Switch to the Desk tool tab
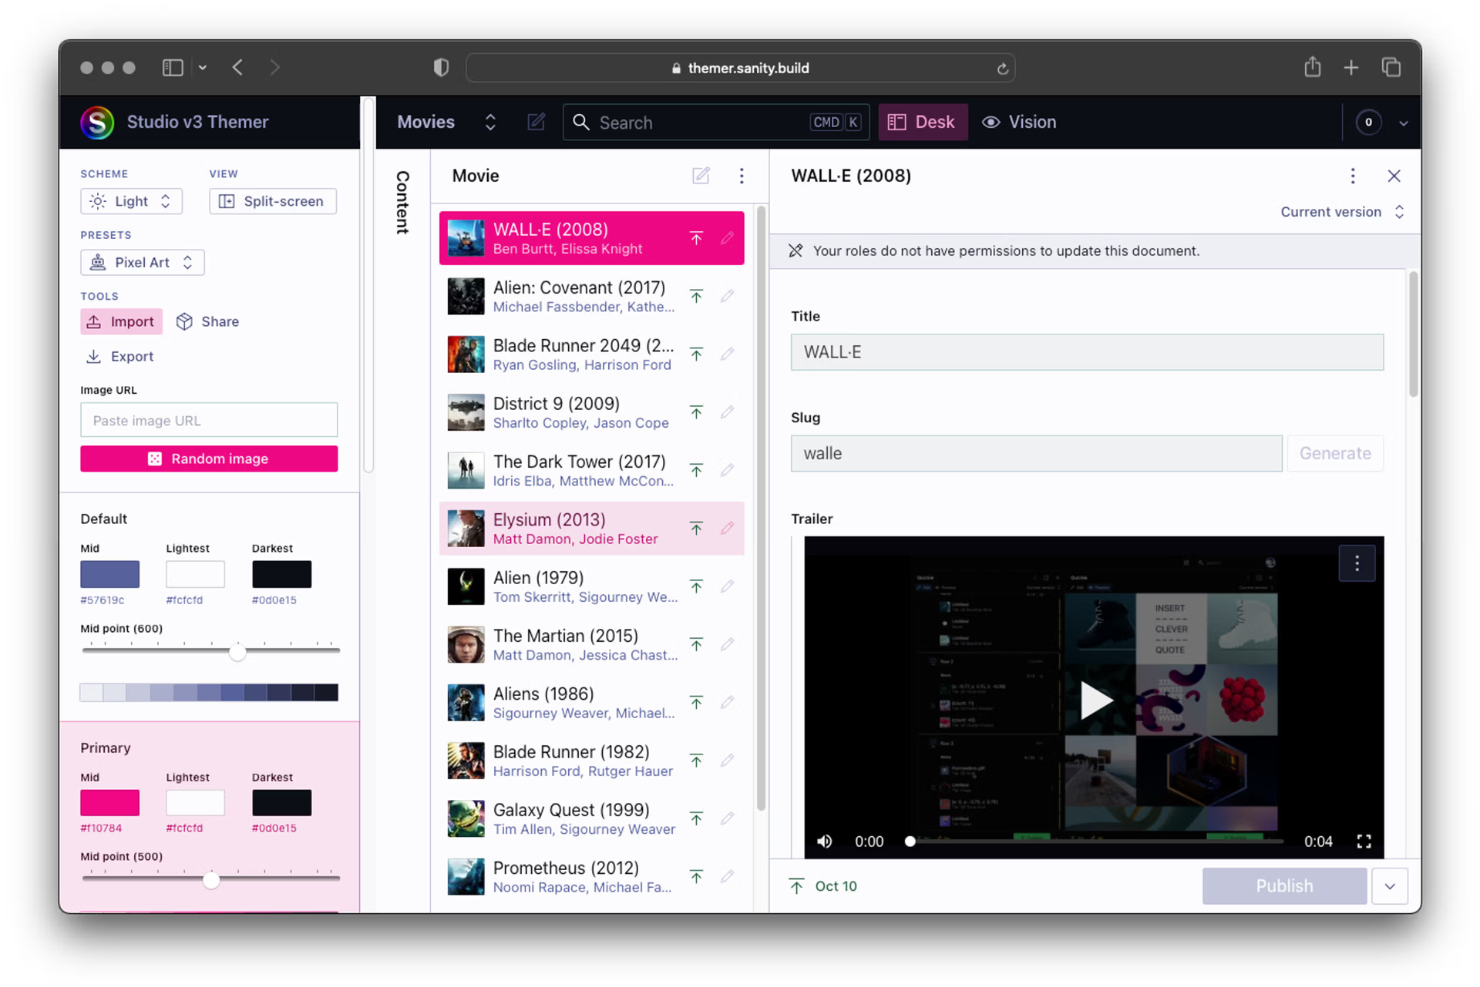1480x987 pixels. click(922, 122)
